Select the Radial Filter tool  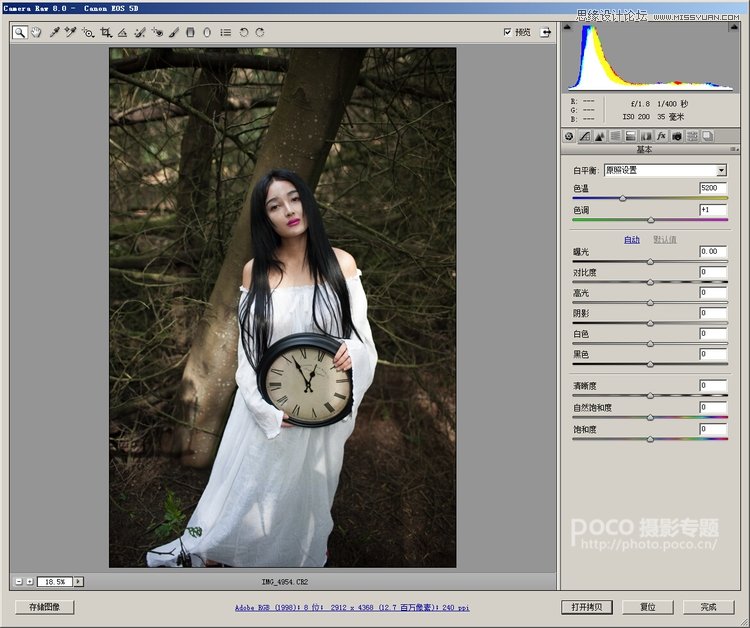click(x=207, y=33)
